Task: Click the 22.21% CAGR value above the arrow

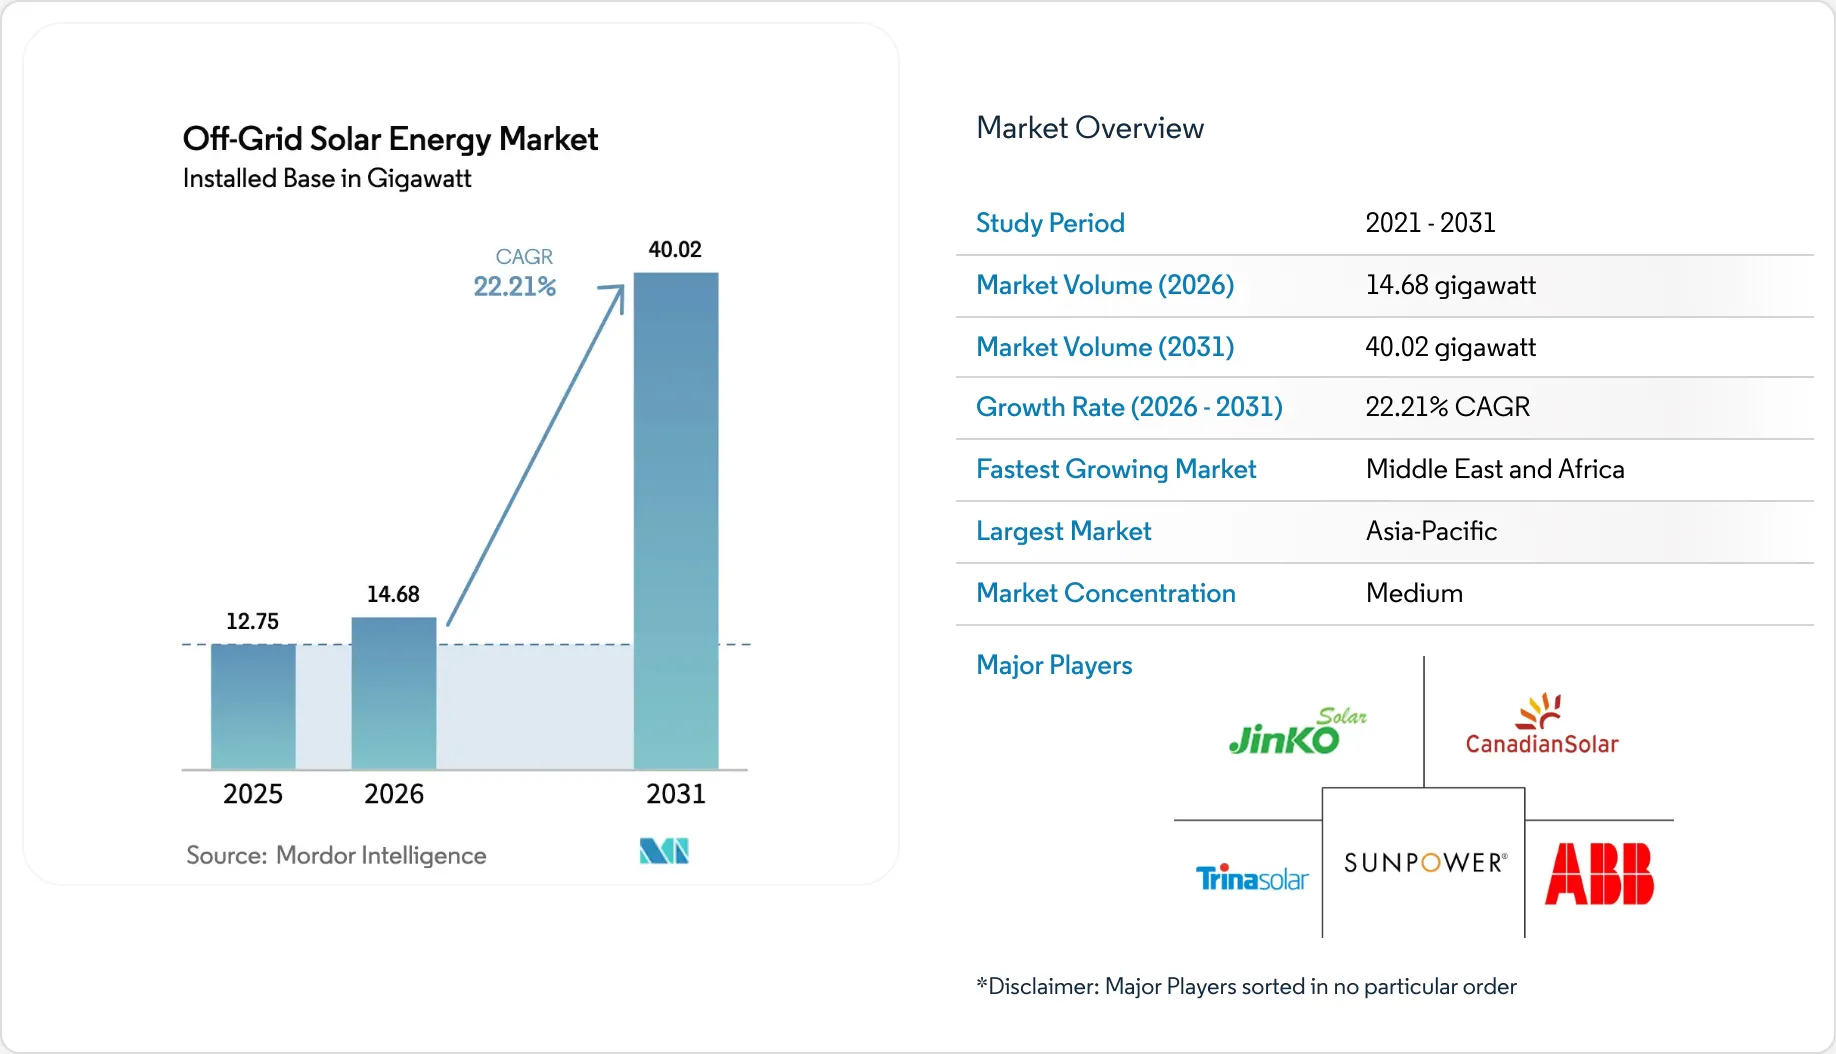Action: coord(514,286)
